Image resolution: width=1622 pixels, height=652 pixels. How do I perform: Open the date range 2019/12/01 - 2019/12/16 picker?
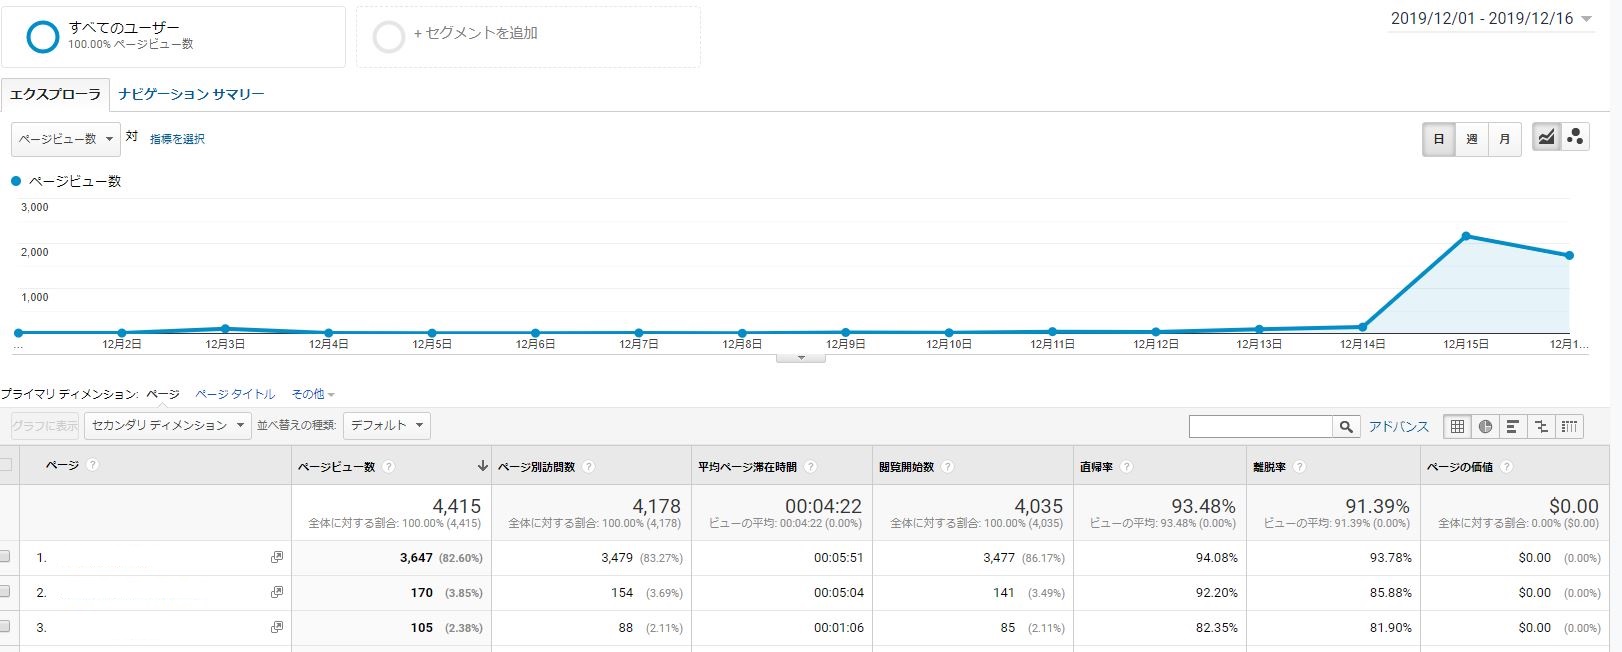(1490, 19)
